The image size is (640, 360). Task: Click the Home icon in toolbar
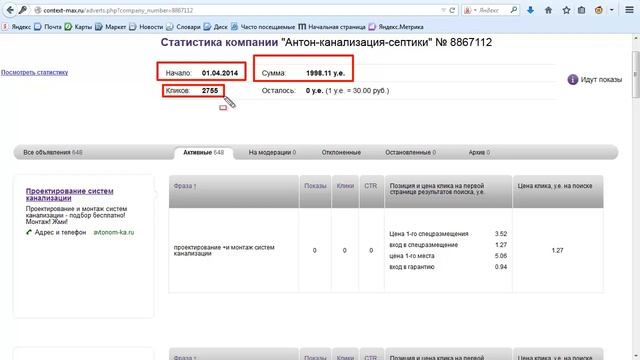[x=548, y=10]
